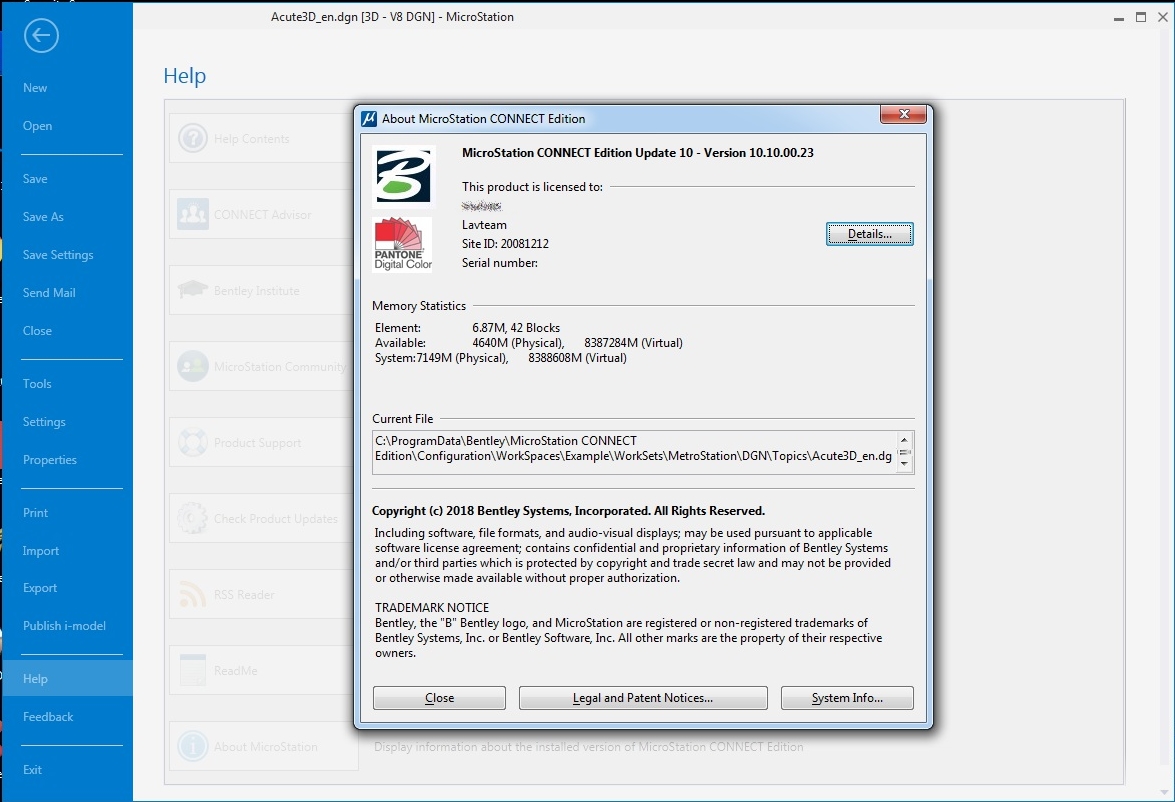The width and height of the screenshot is (1175, 802).
Task: Click the Product Support lifebuoy icon
Action: pyautogui.click(x=193, y=442)
